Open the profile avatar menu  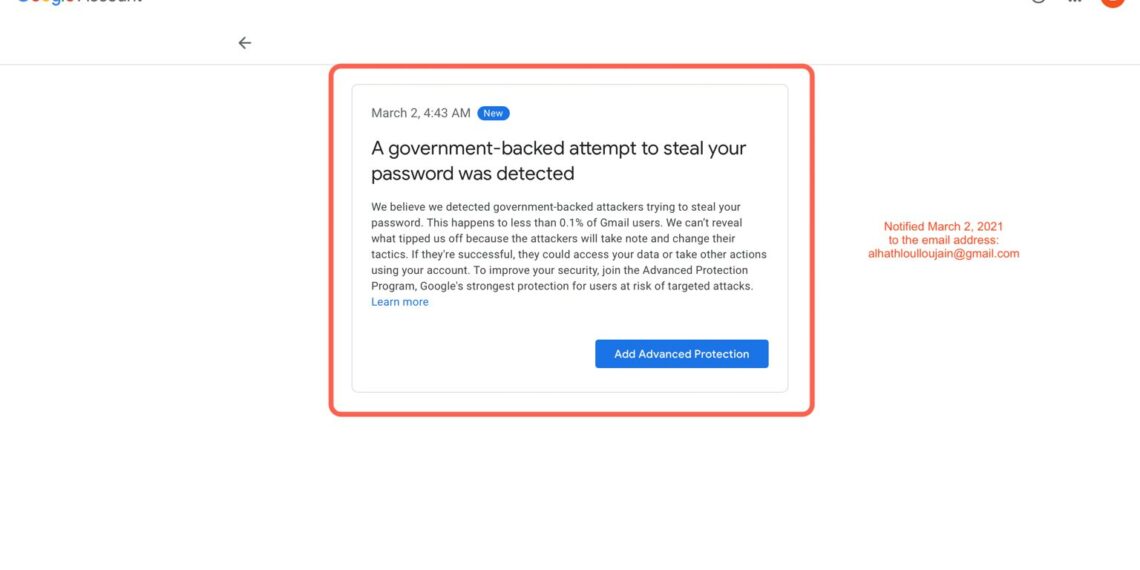[x=1112, y=2]
